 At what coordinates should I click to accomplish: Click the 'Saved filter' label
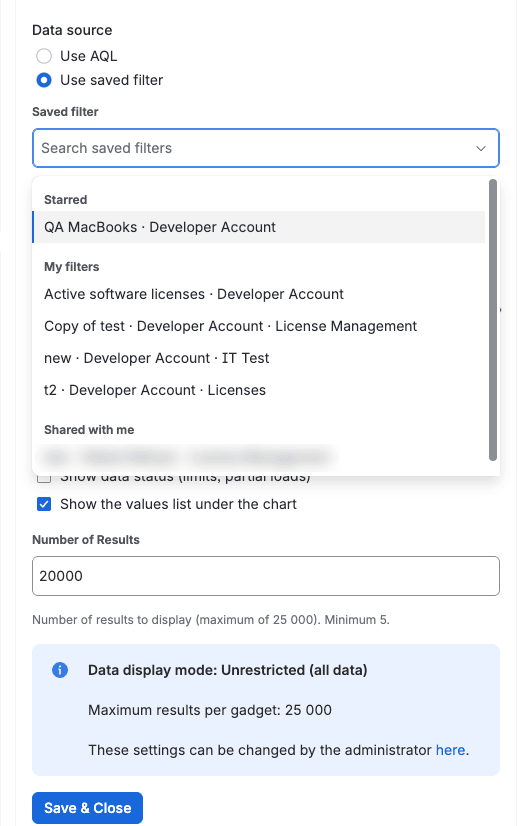pos(65,112)
